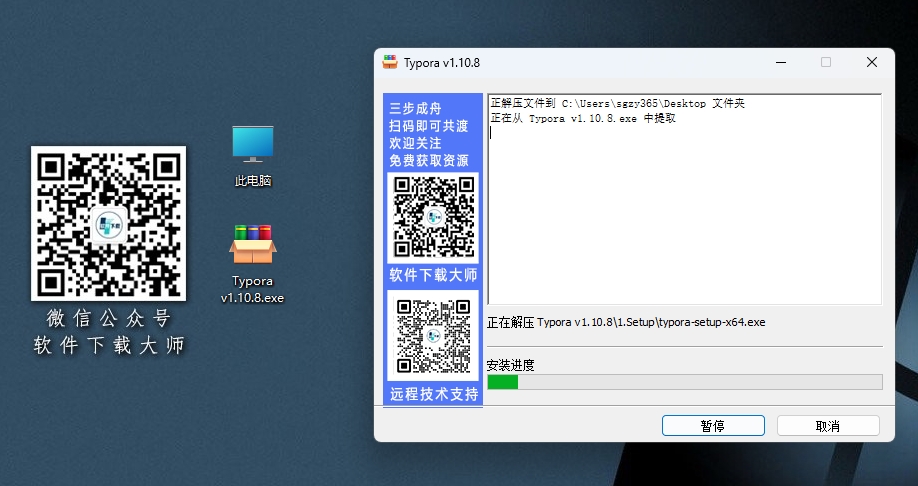This screenshot has width=918, height=486.
Task: Select the Typora v1.10.8.exe desktop icon
Action: click(x=252, y=263)
